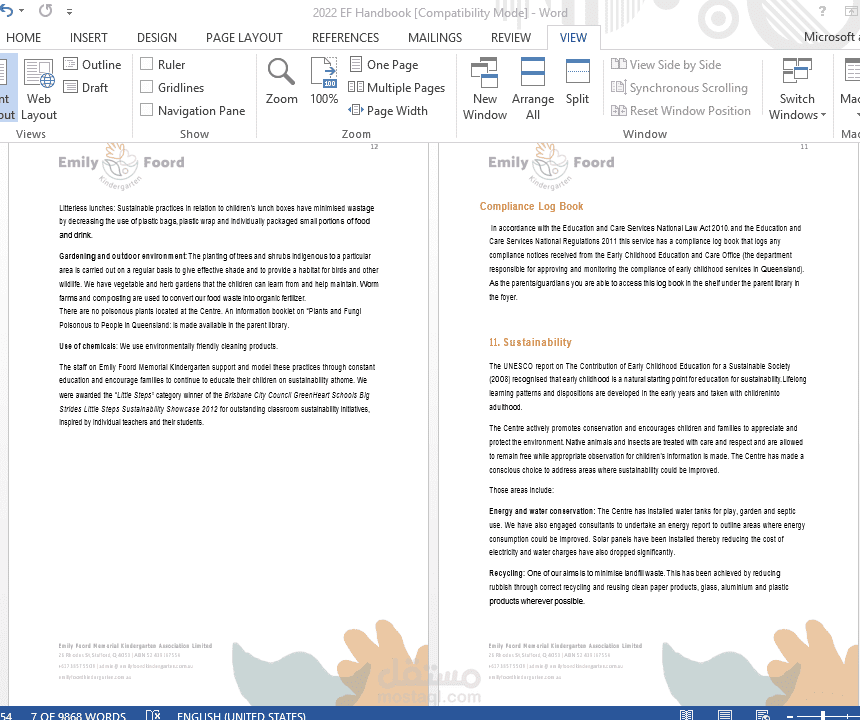
Task: Click 'Litterless lunches' paragraph start
Action: pos(87,208)
